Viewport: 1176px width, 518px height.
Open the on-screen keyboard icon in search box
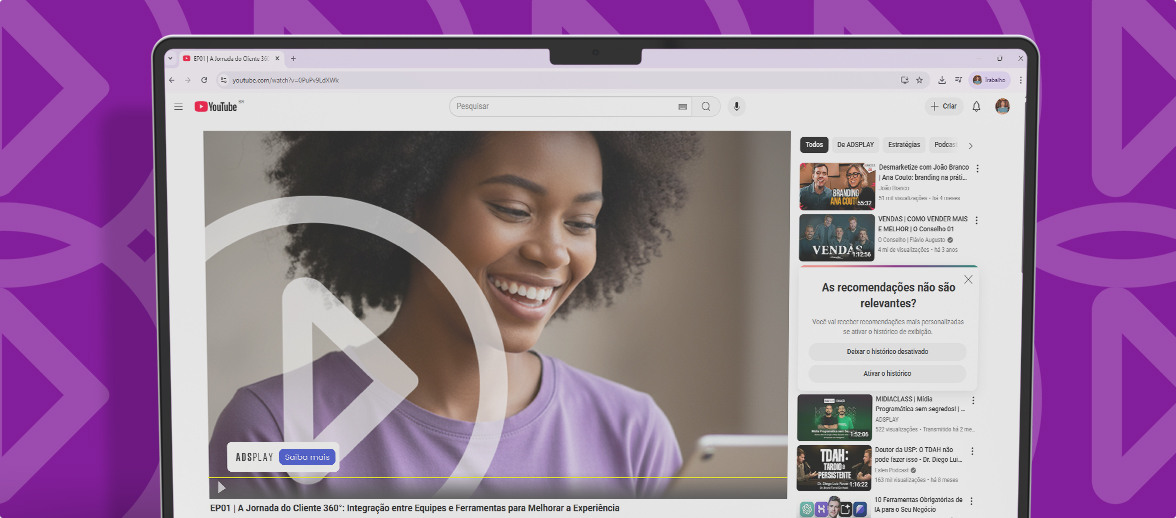[x=683, y=107]
